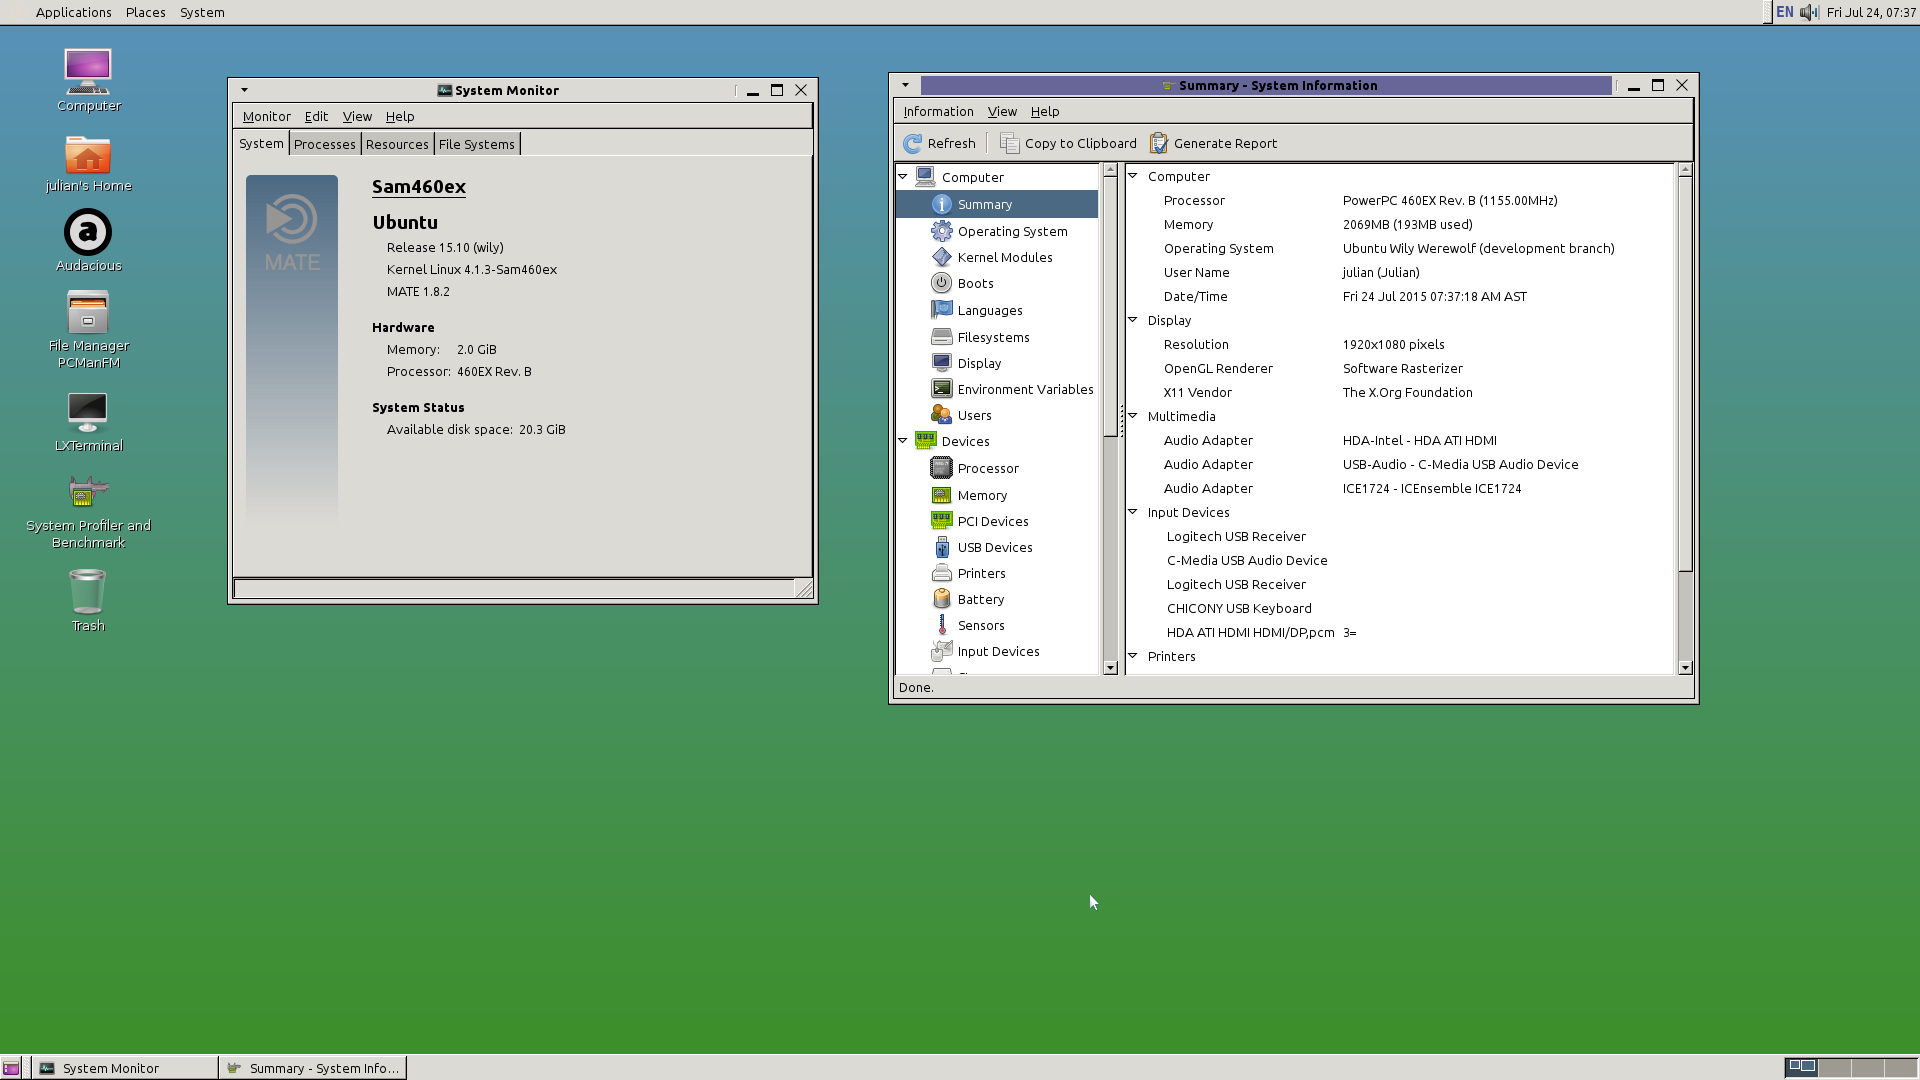The width and height of the screenshot is (1920, 1080).
Task: Select the Battery sidebar item
Action: (980, 600)
